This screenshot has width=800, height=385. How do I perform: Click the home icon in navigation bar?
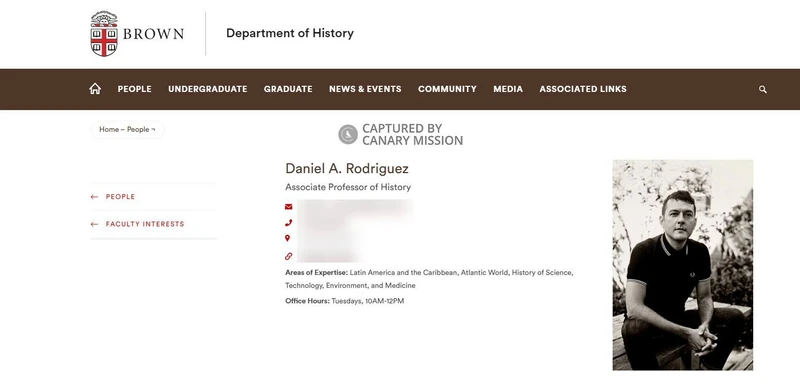click(95, 89)
